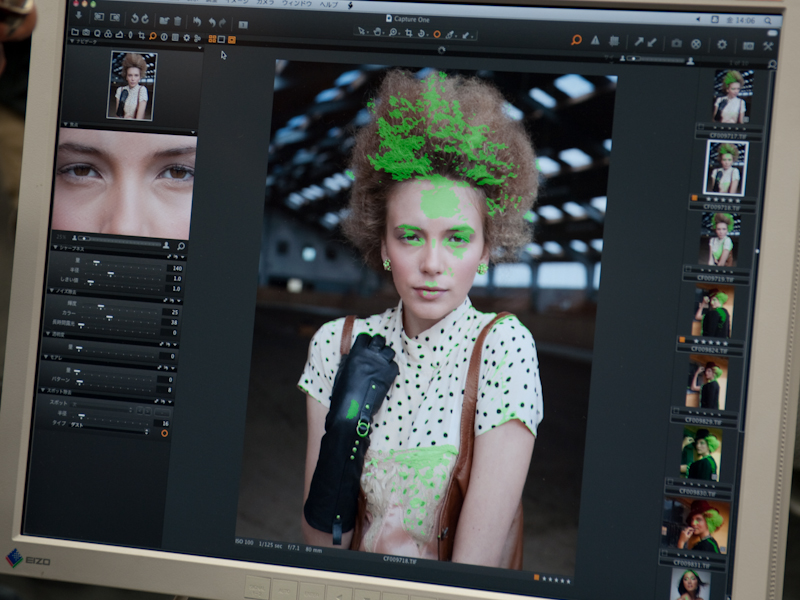
Task: Toggle the exposure warning triangle icon
Action: (595, 40)
